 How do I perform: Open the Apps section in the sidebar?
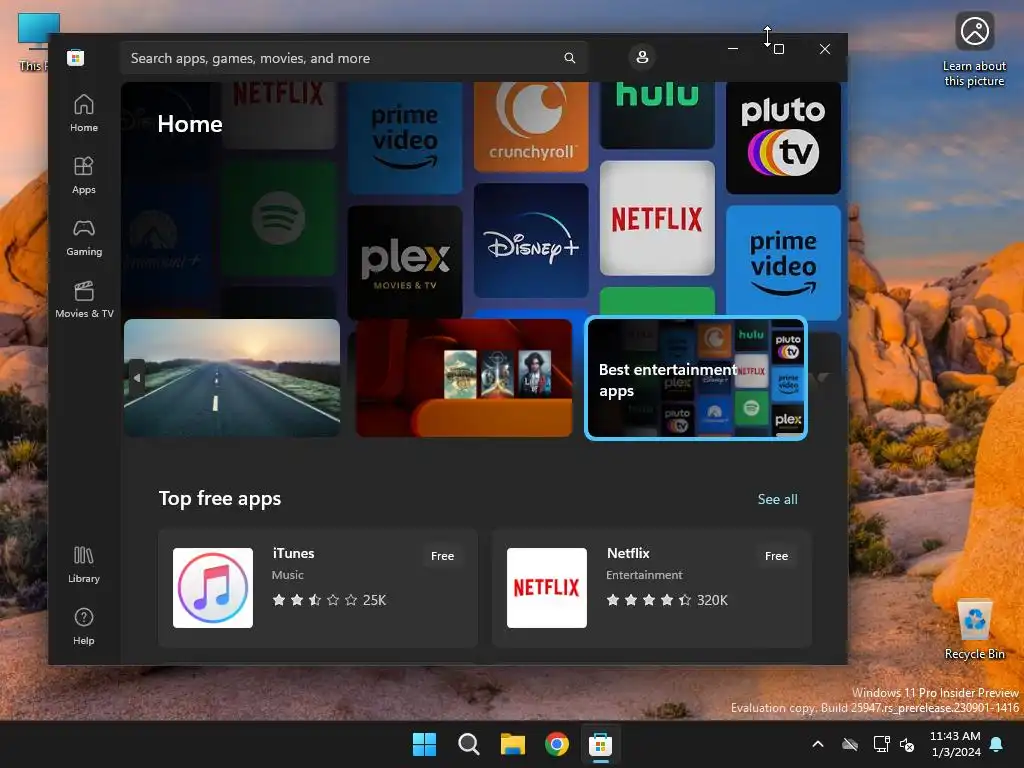tap(84, 175)
